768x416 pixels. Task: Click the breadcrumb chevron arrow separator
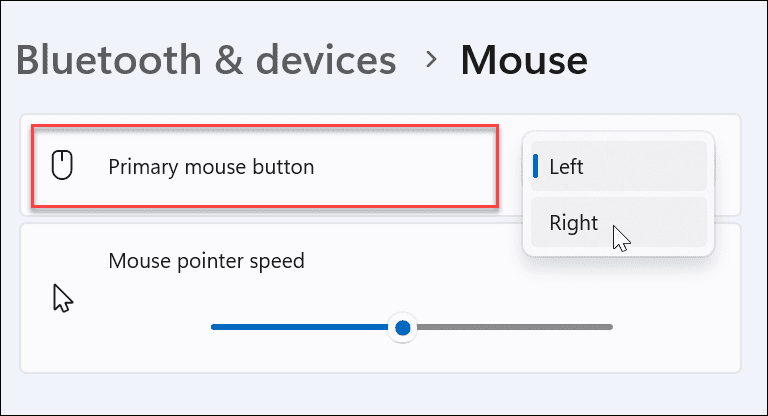431,60
